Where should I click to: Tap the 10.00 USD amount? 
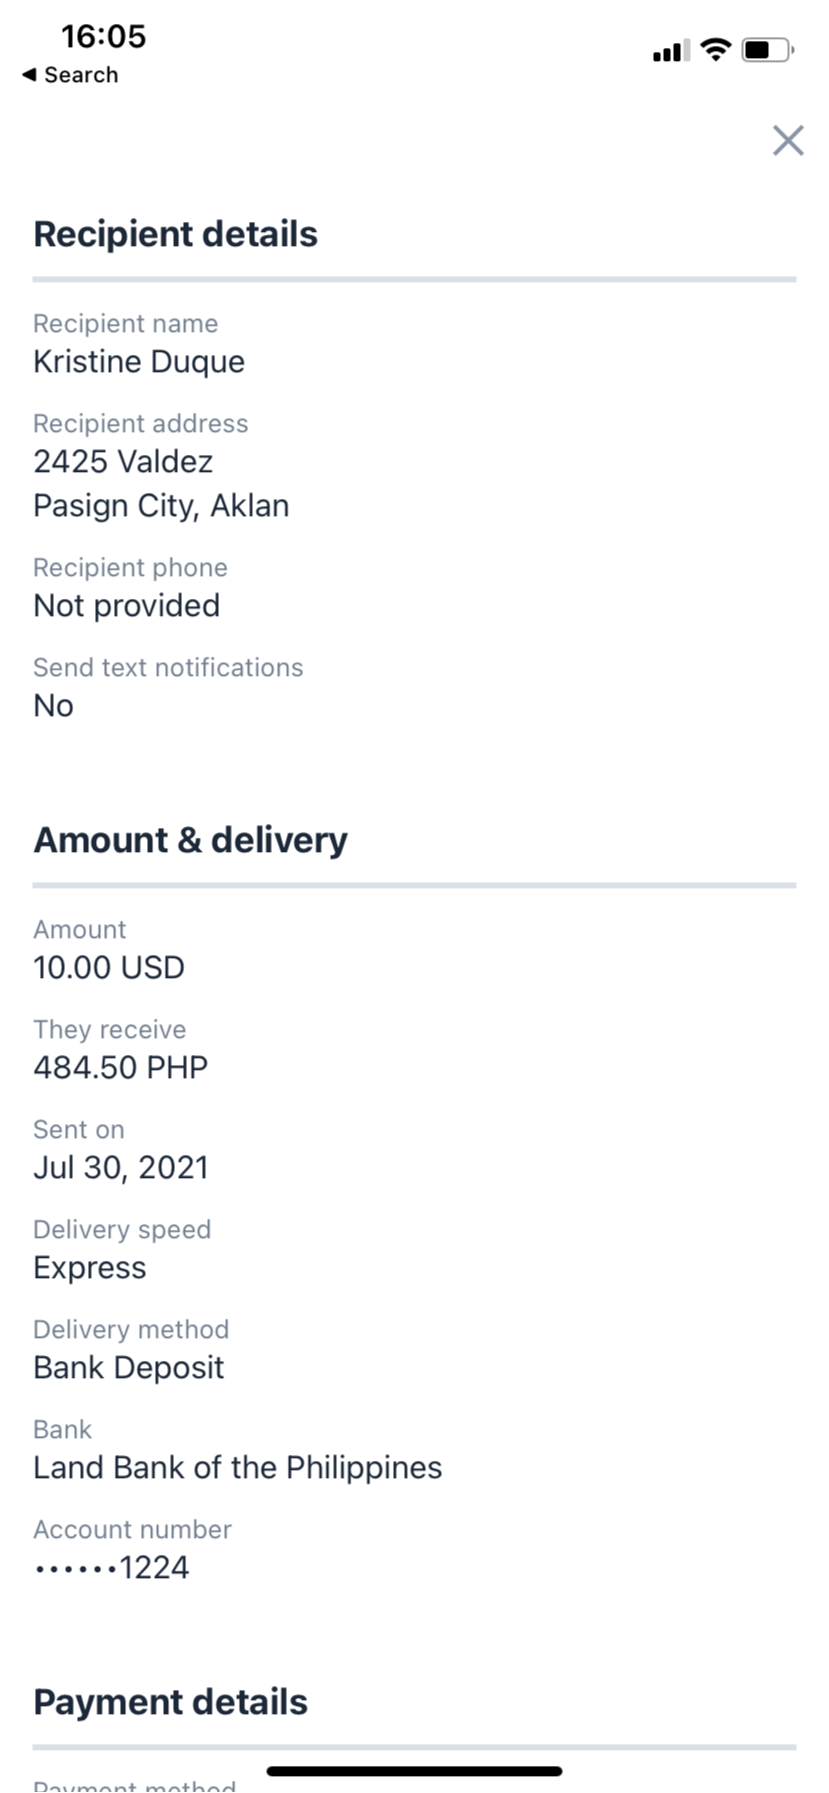click(x=109, y=968)
